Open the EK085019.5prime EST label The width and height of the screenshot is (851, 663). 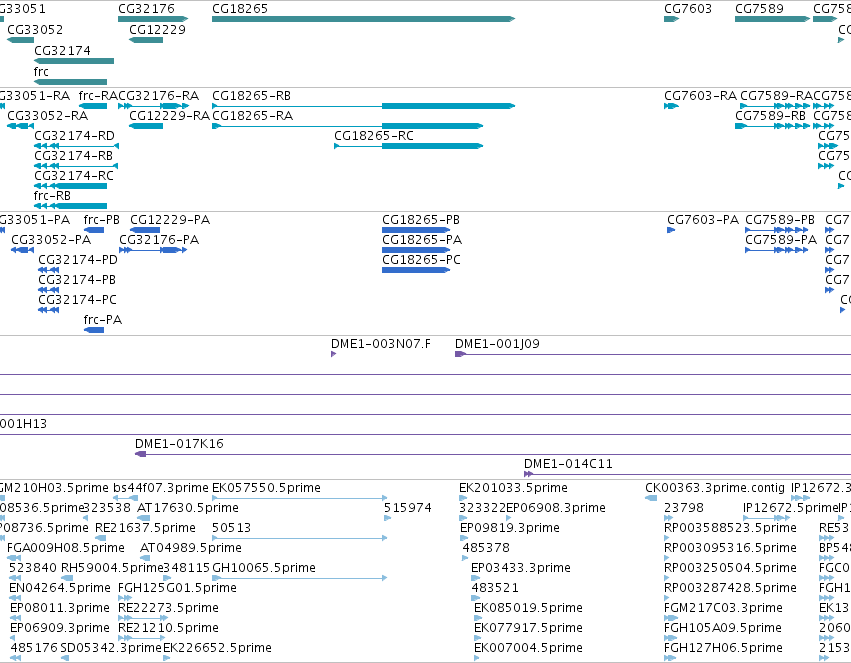pos(528,608)
